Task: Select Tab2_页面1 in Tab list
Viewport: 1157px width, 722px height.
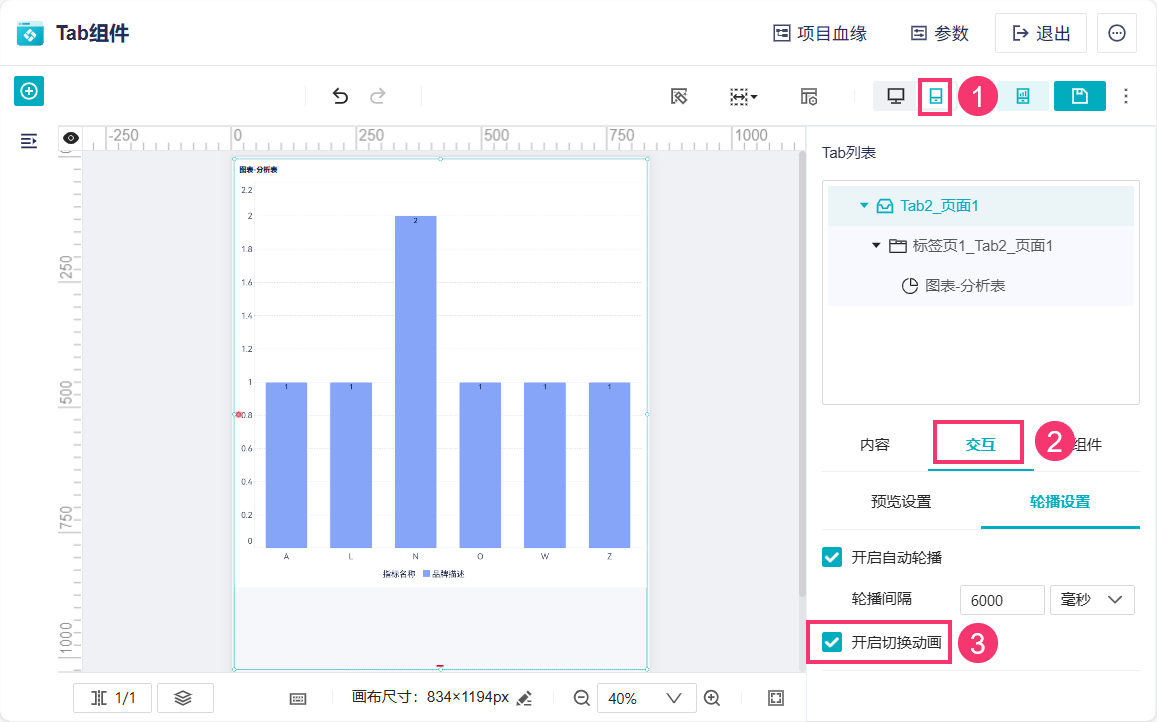Action: tap(981, 206)
